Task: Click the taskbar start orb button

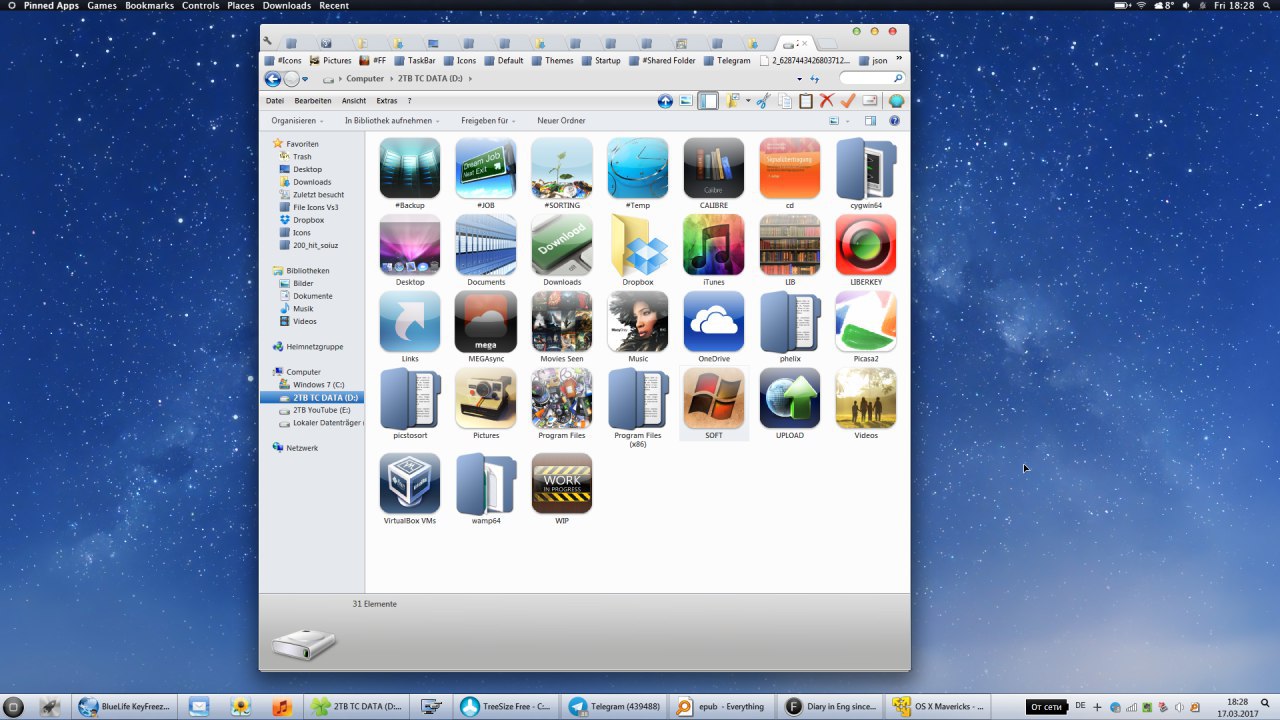Action: click(14, 707)
